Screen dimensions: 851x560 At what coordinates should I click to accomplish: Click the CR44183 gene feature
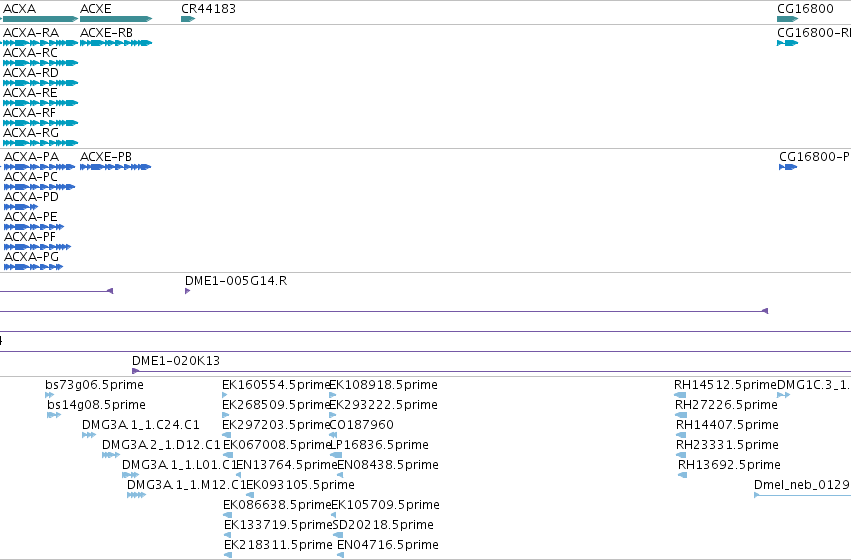click(x=188, y=19)
